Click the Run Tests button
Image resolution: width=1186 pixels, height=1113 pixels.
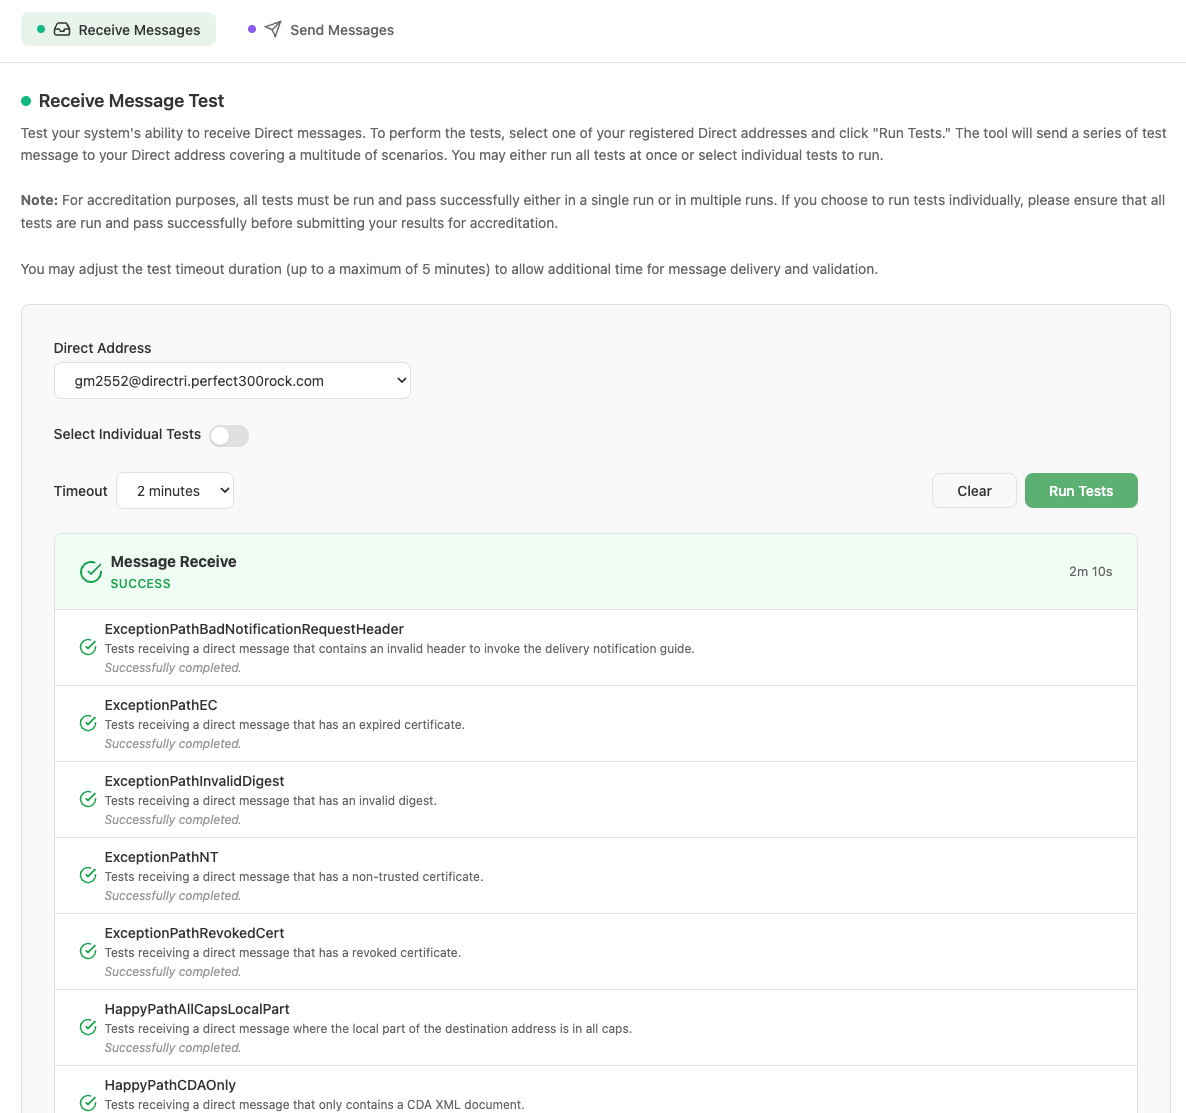[1081, 491]
